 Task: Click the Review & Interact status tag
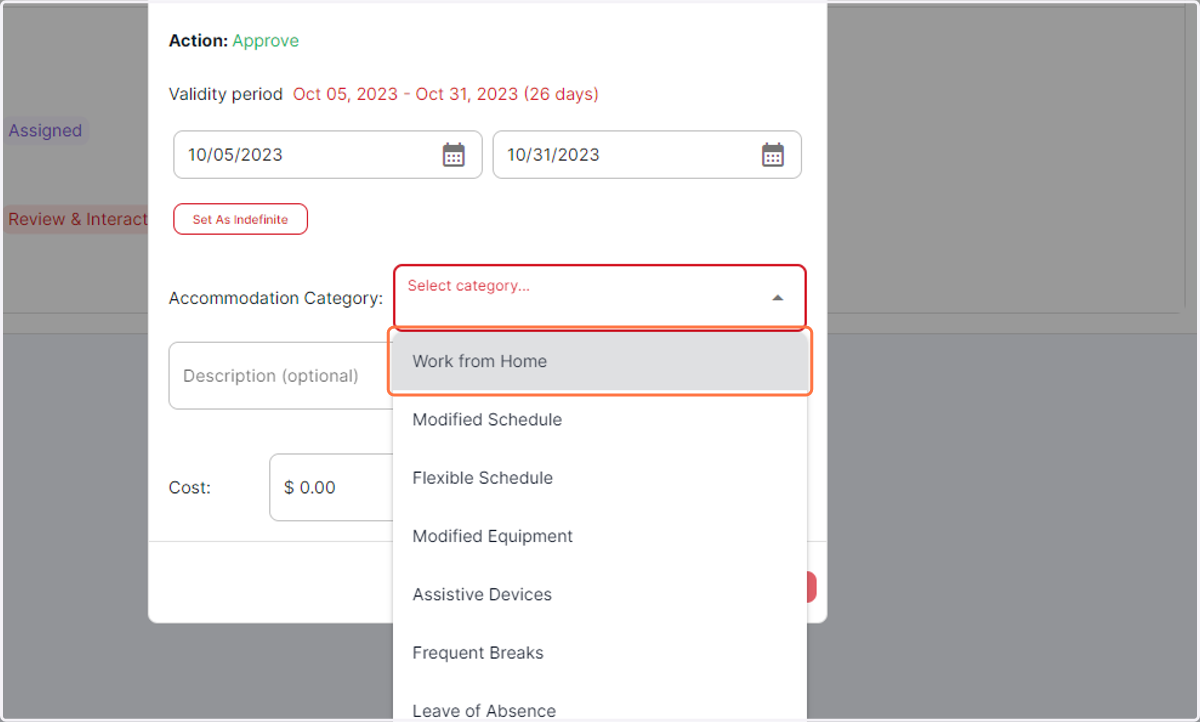76,219
